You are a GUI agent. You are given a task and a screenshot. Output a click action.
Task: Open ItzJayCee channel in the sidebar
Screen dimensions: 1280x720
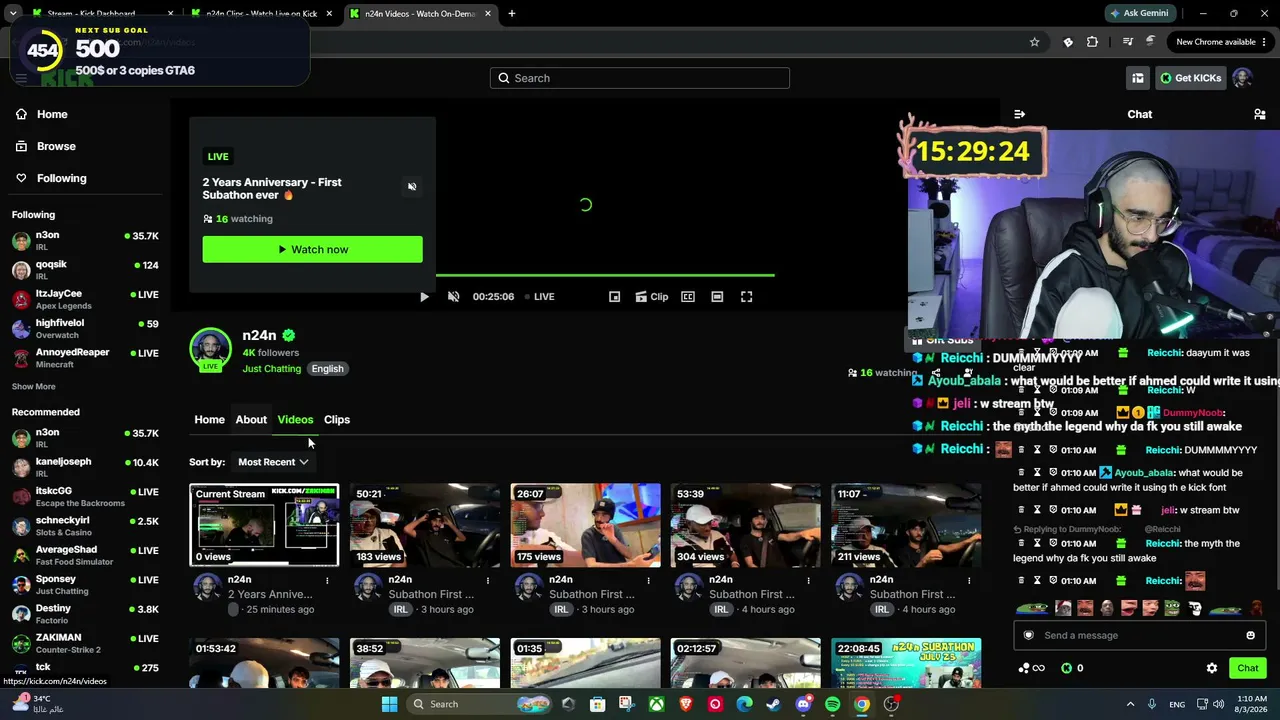coord(85,299)
